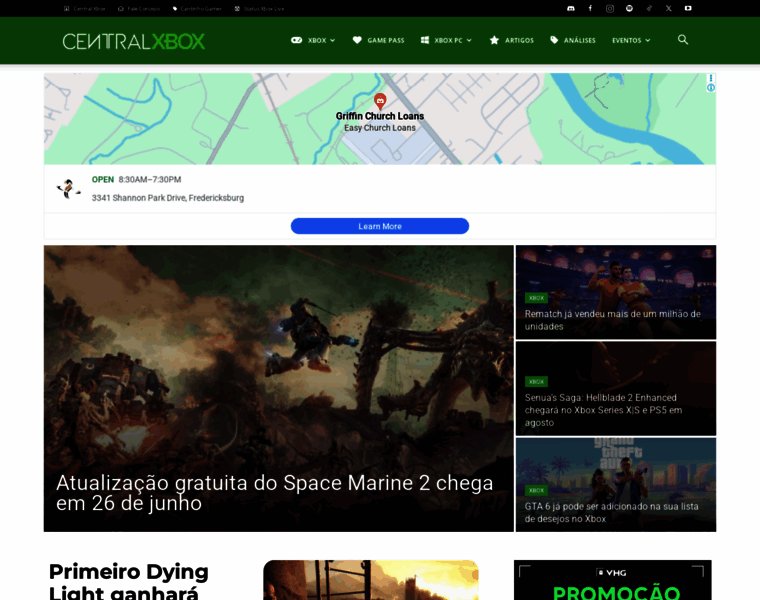This screenshot has height=600, width=760.
Task: Click the CentralXbox site logo
Action: [x=133, y=41]
